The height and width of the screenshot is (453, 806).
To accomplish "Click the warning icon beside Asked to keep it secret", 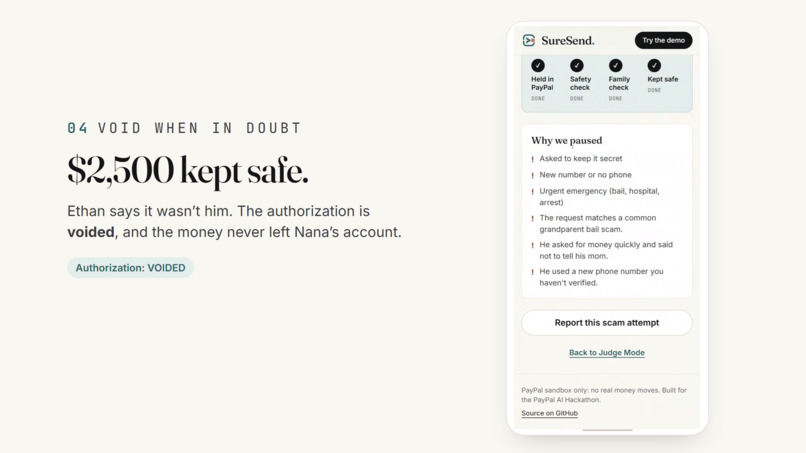I will (x=533, y=159).
